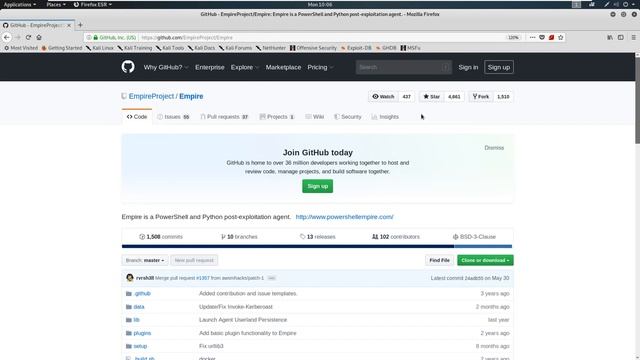View the 1,508 commits link
This screenshot has height=360, width=640.
coord(161,237)
